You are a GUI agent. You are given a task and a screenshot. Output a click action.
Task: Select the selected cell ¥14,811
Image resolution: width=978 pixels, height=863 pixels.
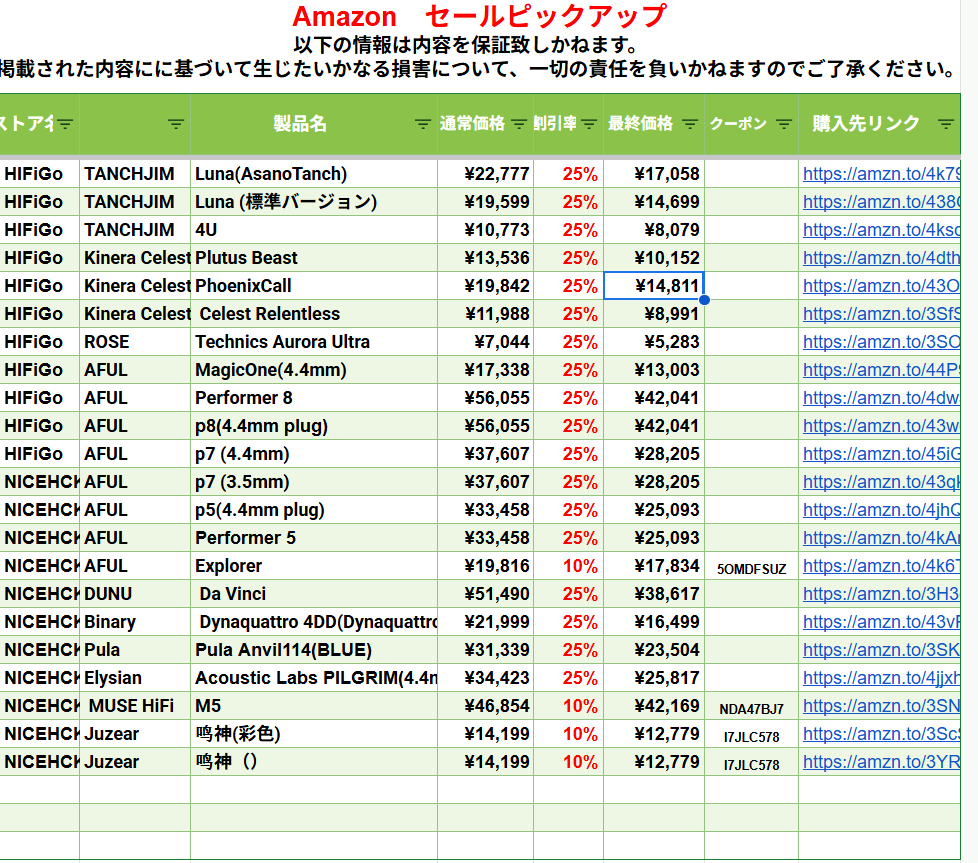coord(654,286)
